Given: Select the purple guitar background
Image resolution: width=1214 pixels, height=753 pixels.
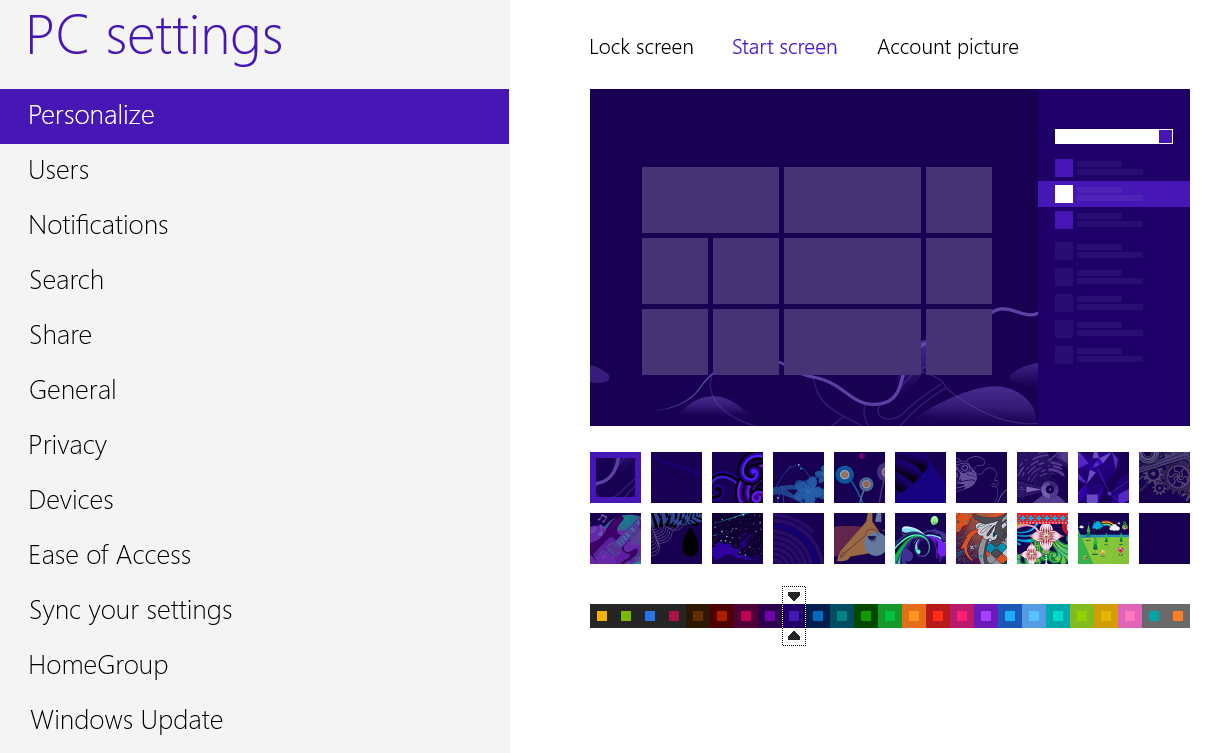Looking at the screenshot, I should pos(615,538).
